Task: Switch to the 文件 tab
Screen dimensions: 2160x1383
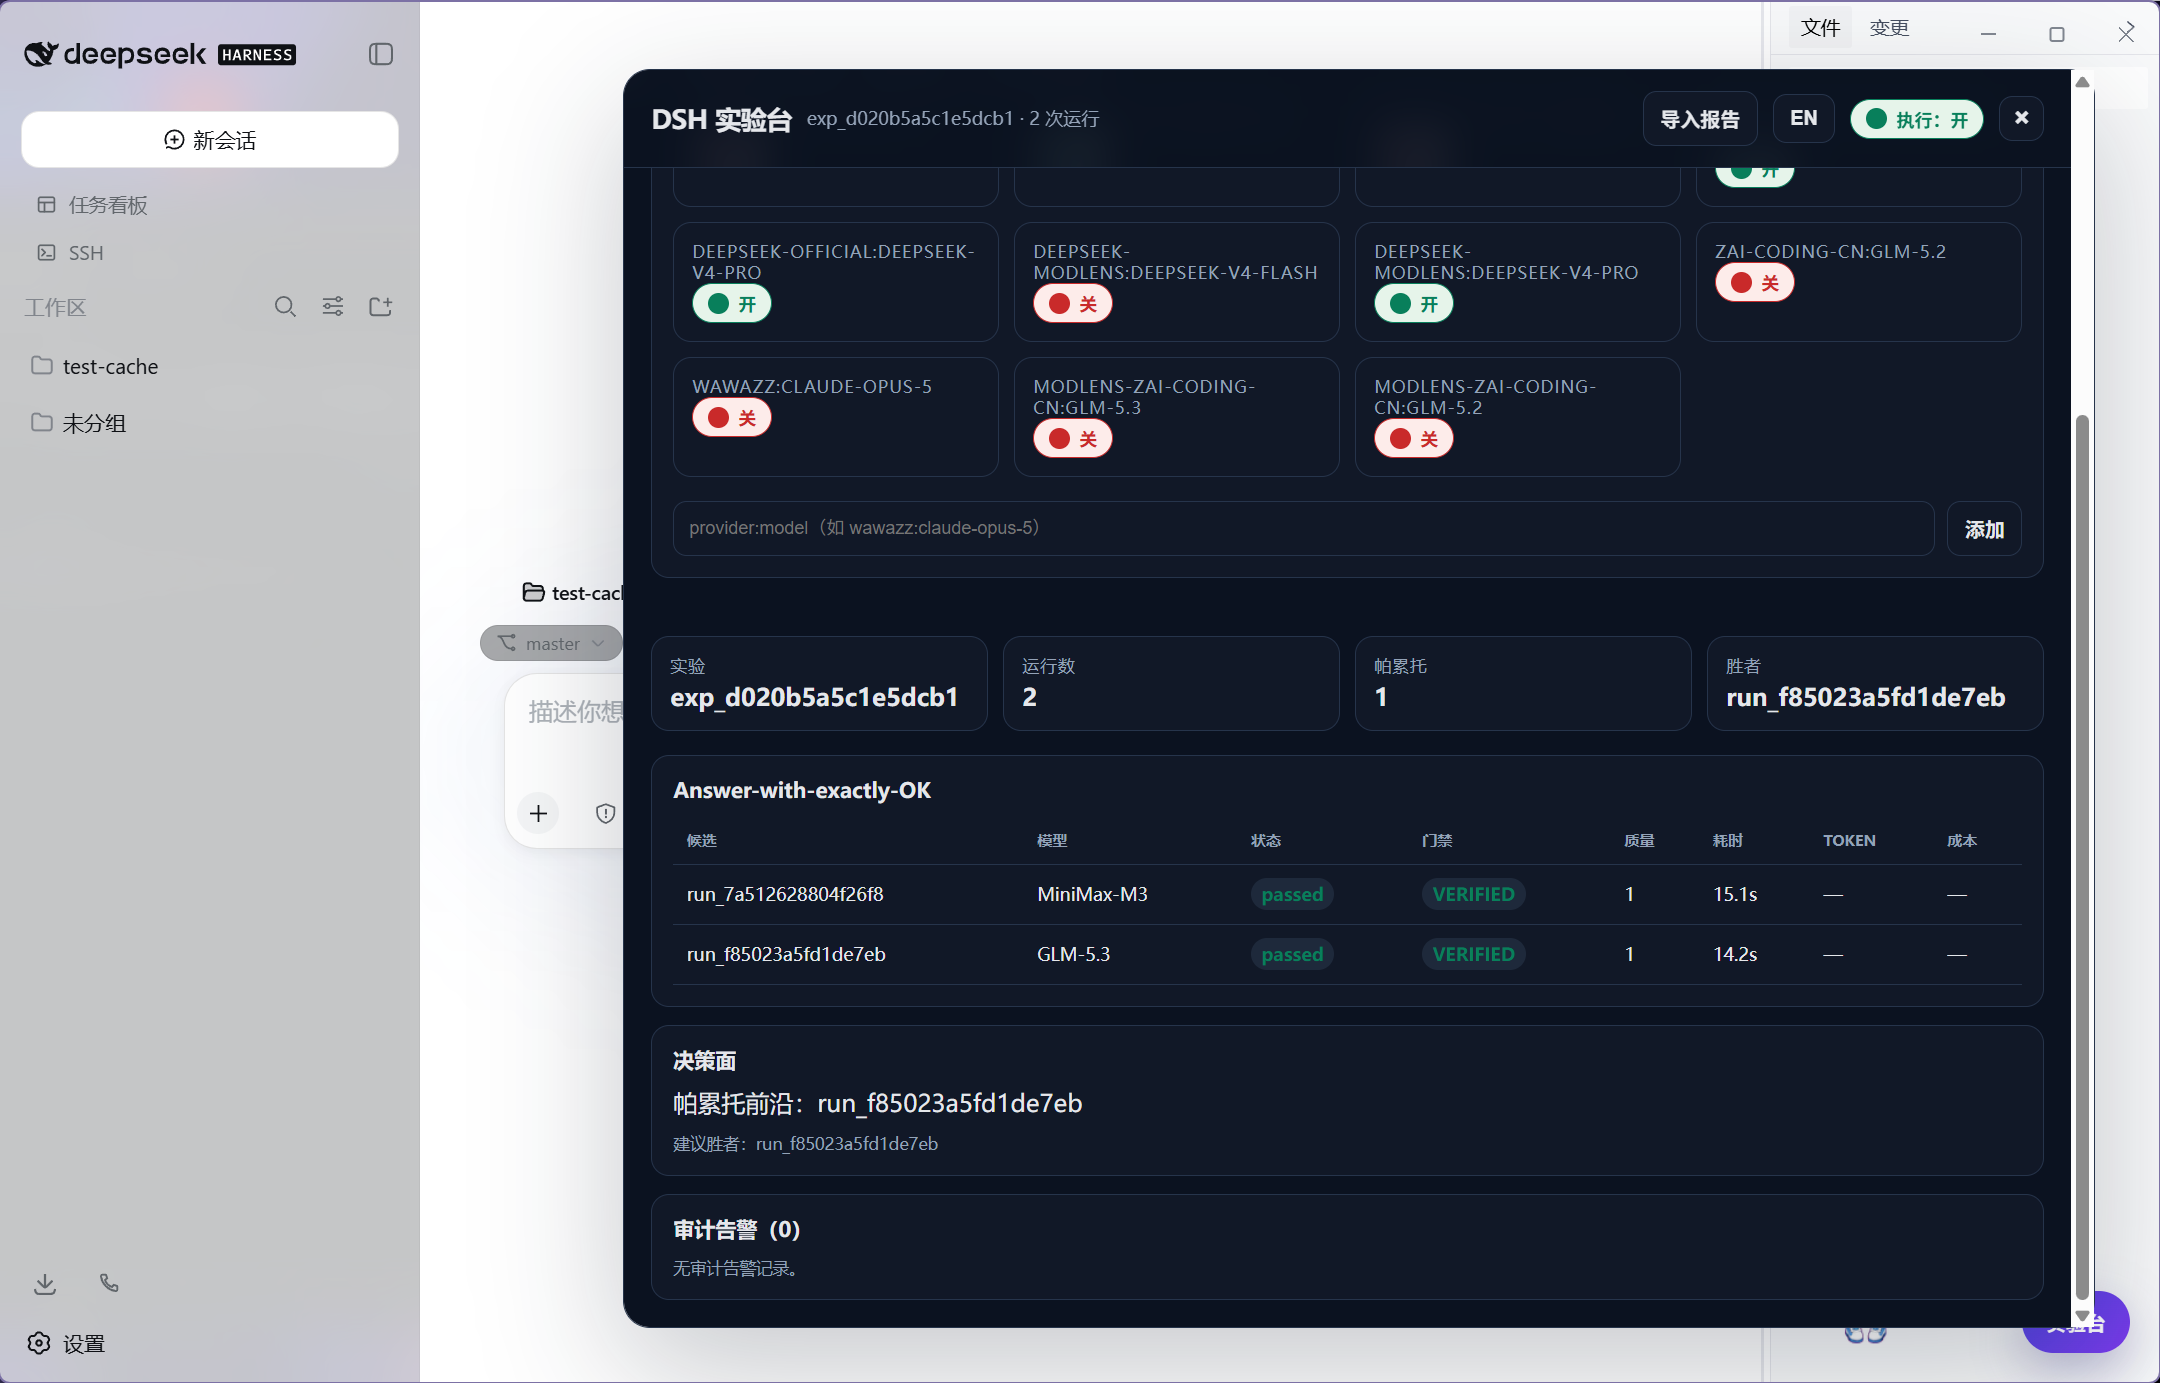Action: pos(1820,28)
